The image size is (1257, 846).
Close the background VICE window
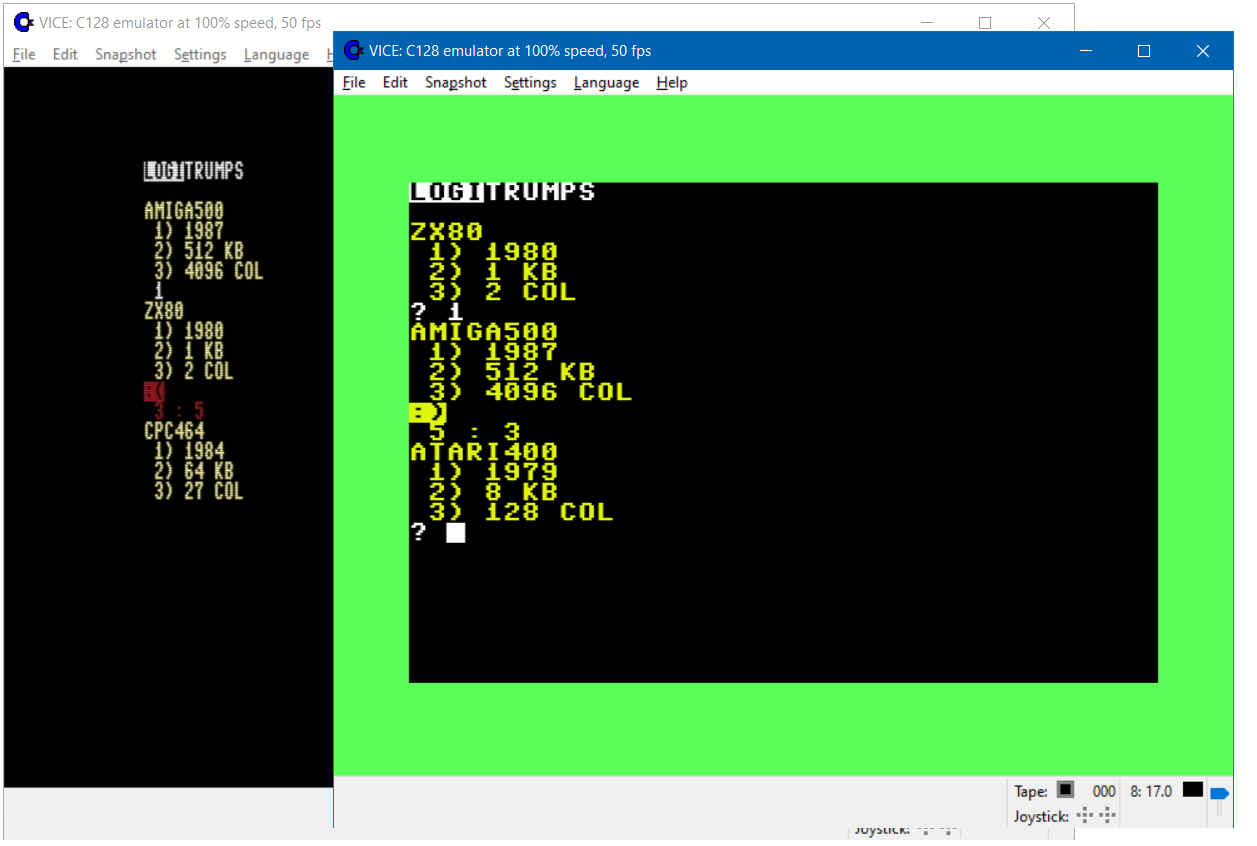click(x=1044, y=23)
